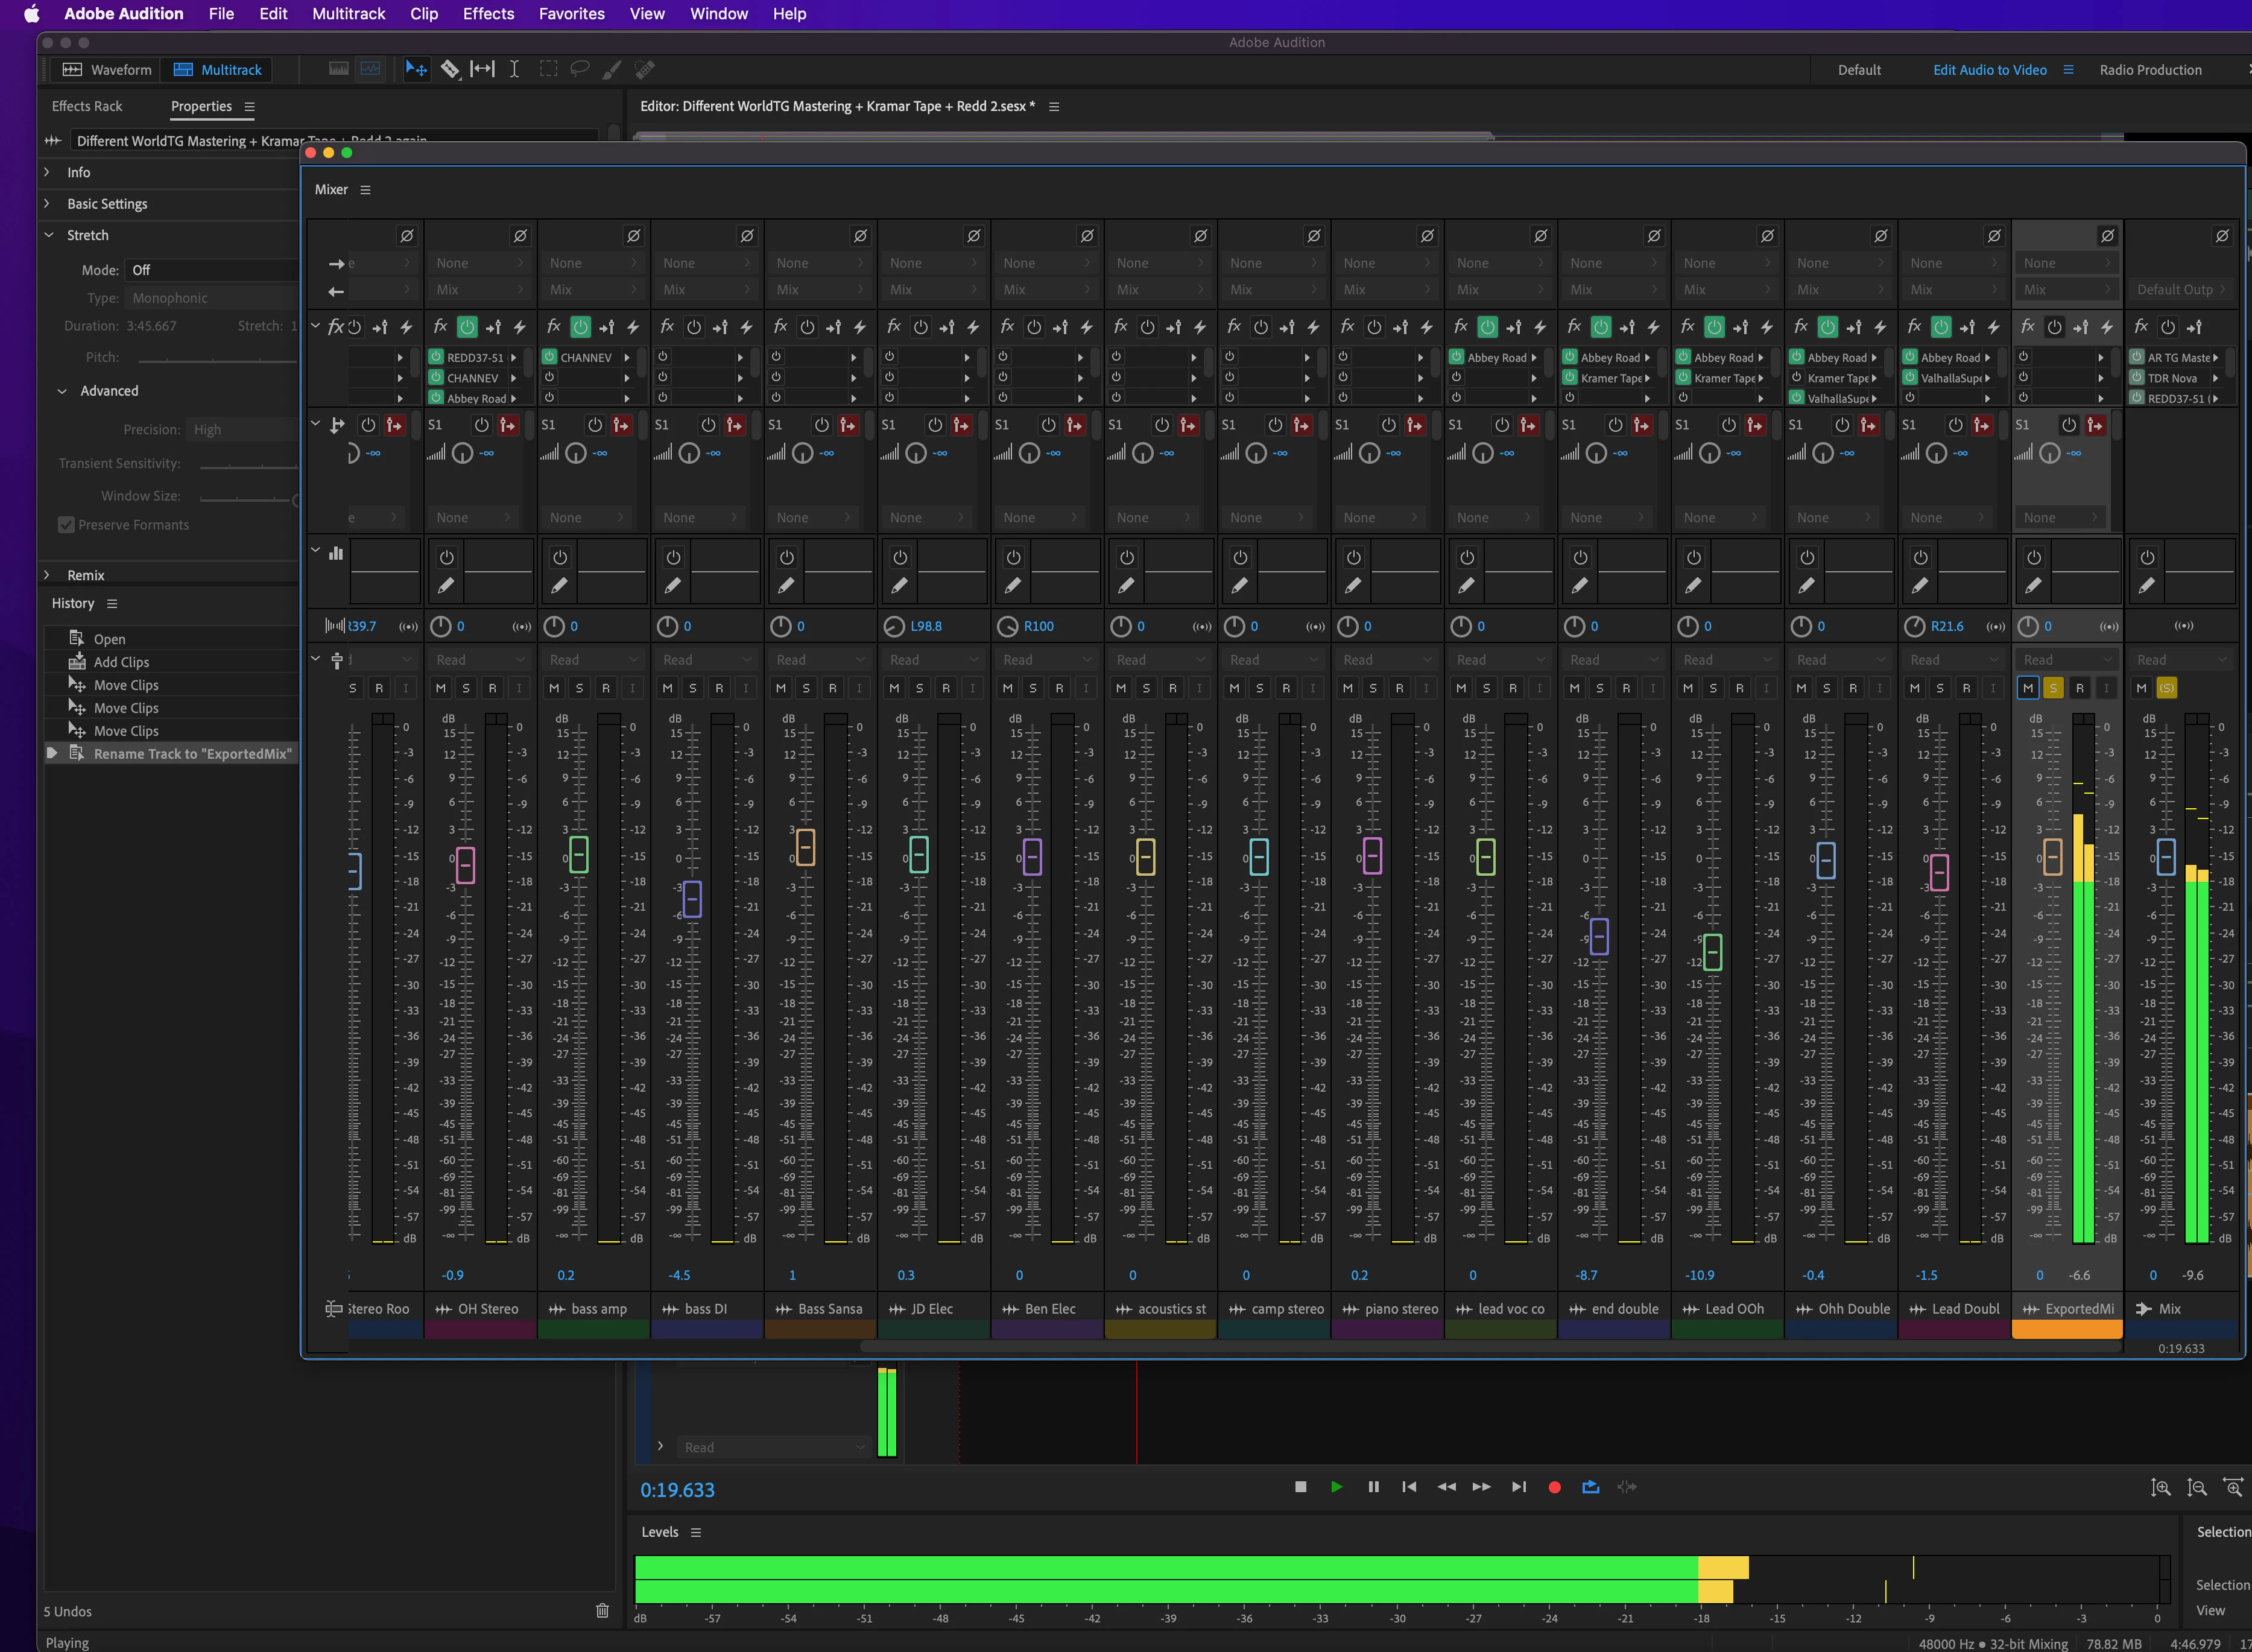
Task: Click the Stop playback button
Action: point(1300,1487)
